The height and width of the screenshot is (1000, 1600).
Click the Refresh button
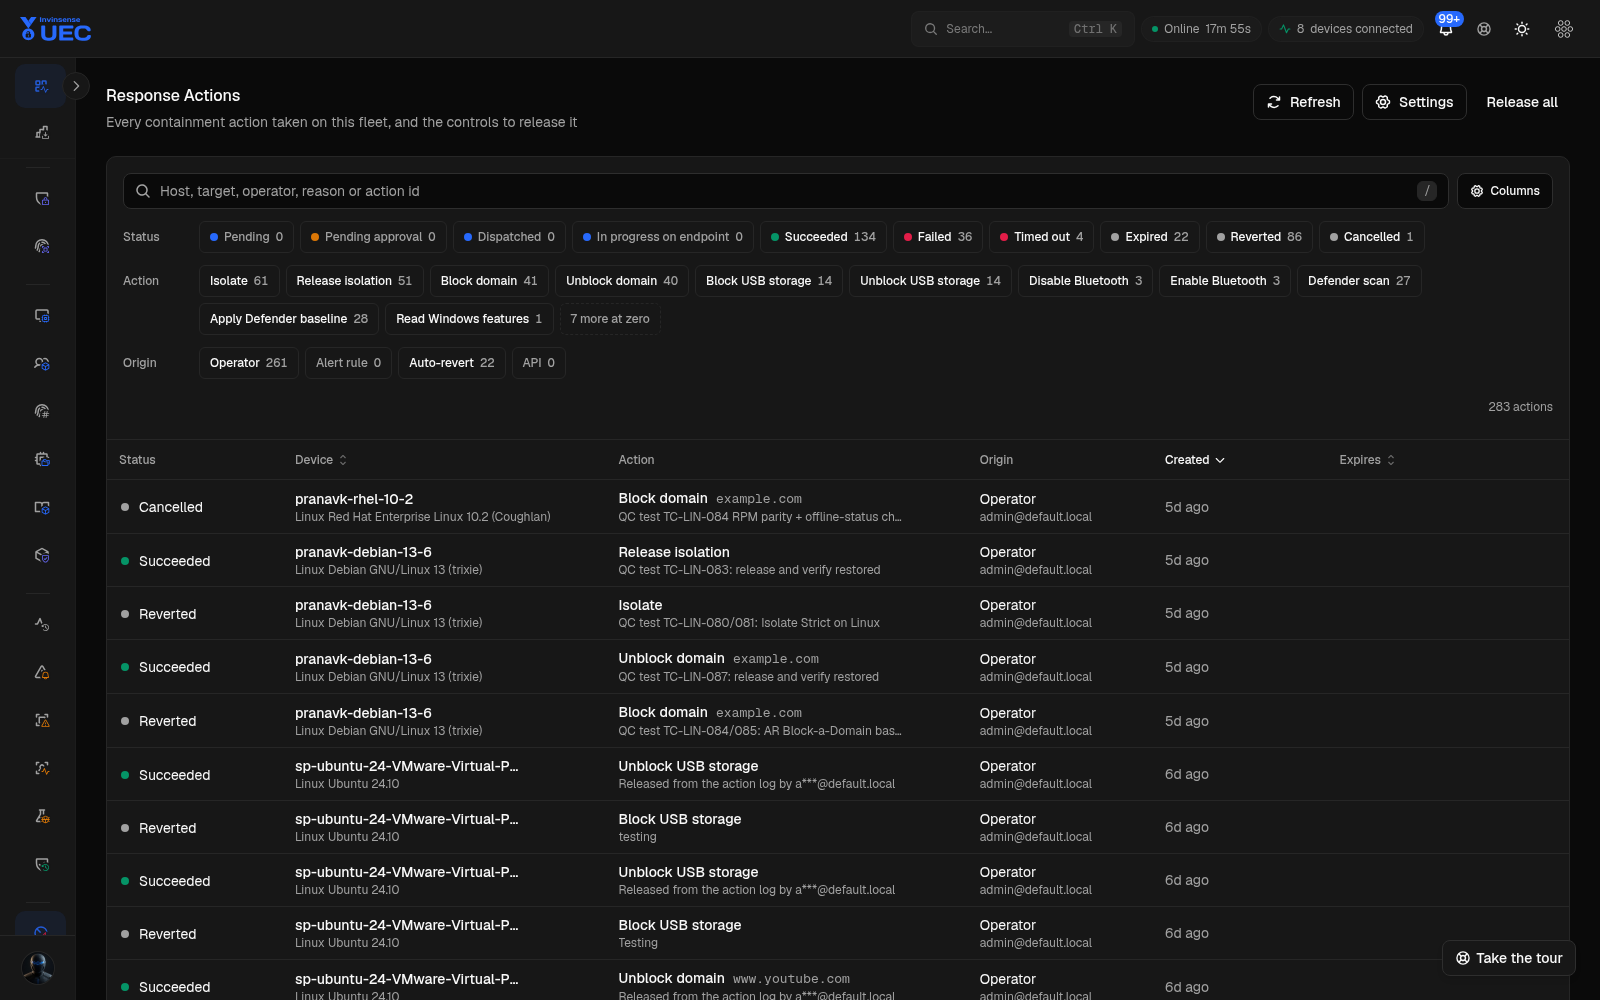pos(1303,102)
